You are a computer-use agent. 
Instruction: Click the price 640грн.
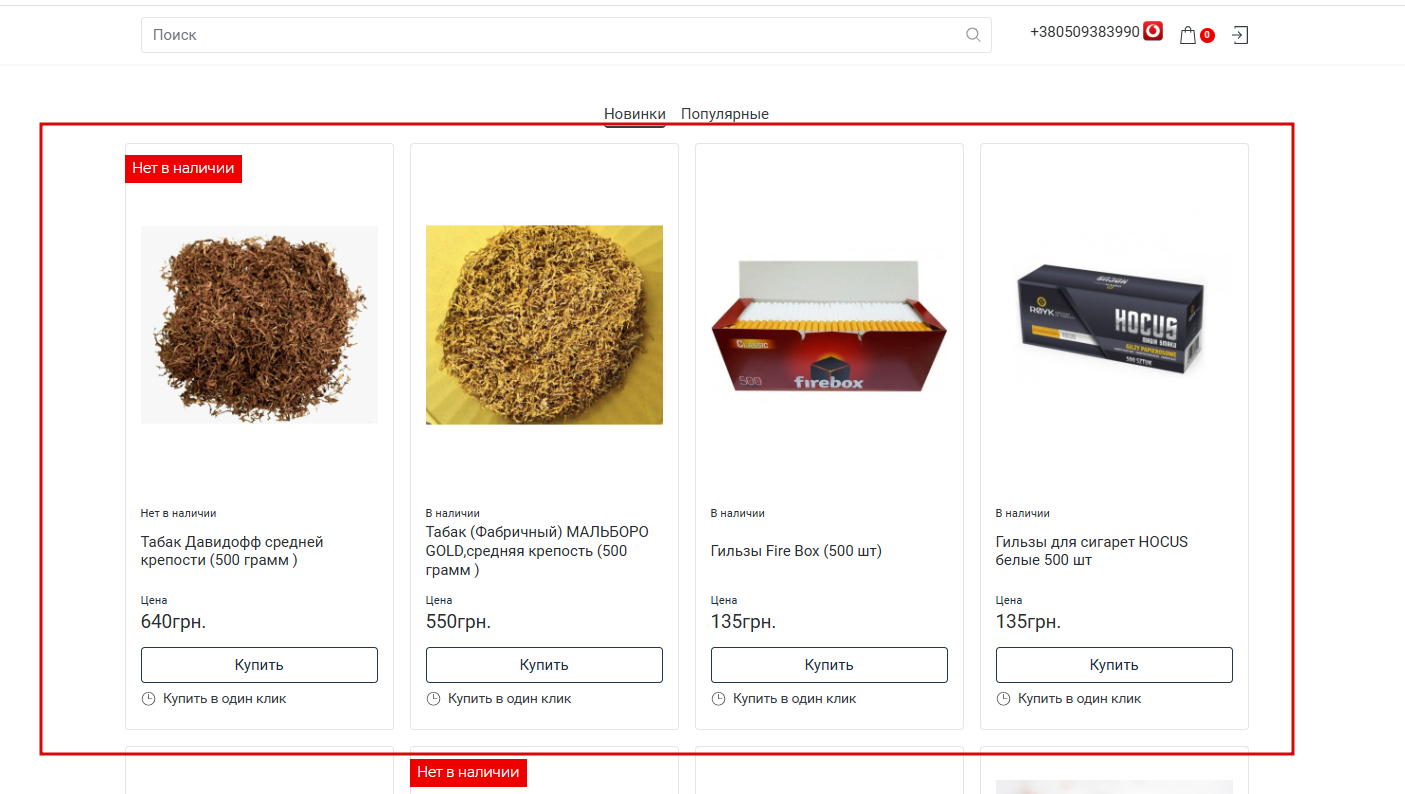tap(173, 622)
